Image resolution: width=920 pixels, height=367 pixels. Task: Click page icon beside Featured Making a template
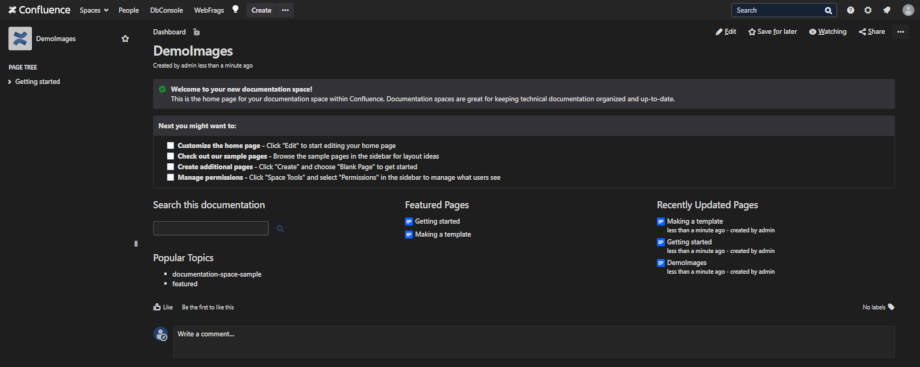click(x=409, y=234)
